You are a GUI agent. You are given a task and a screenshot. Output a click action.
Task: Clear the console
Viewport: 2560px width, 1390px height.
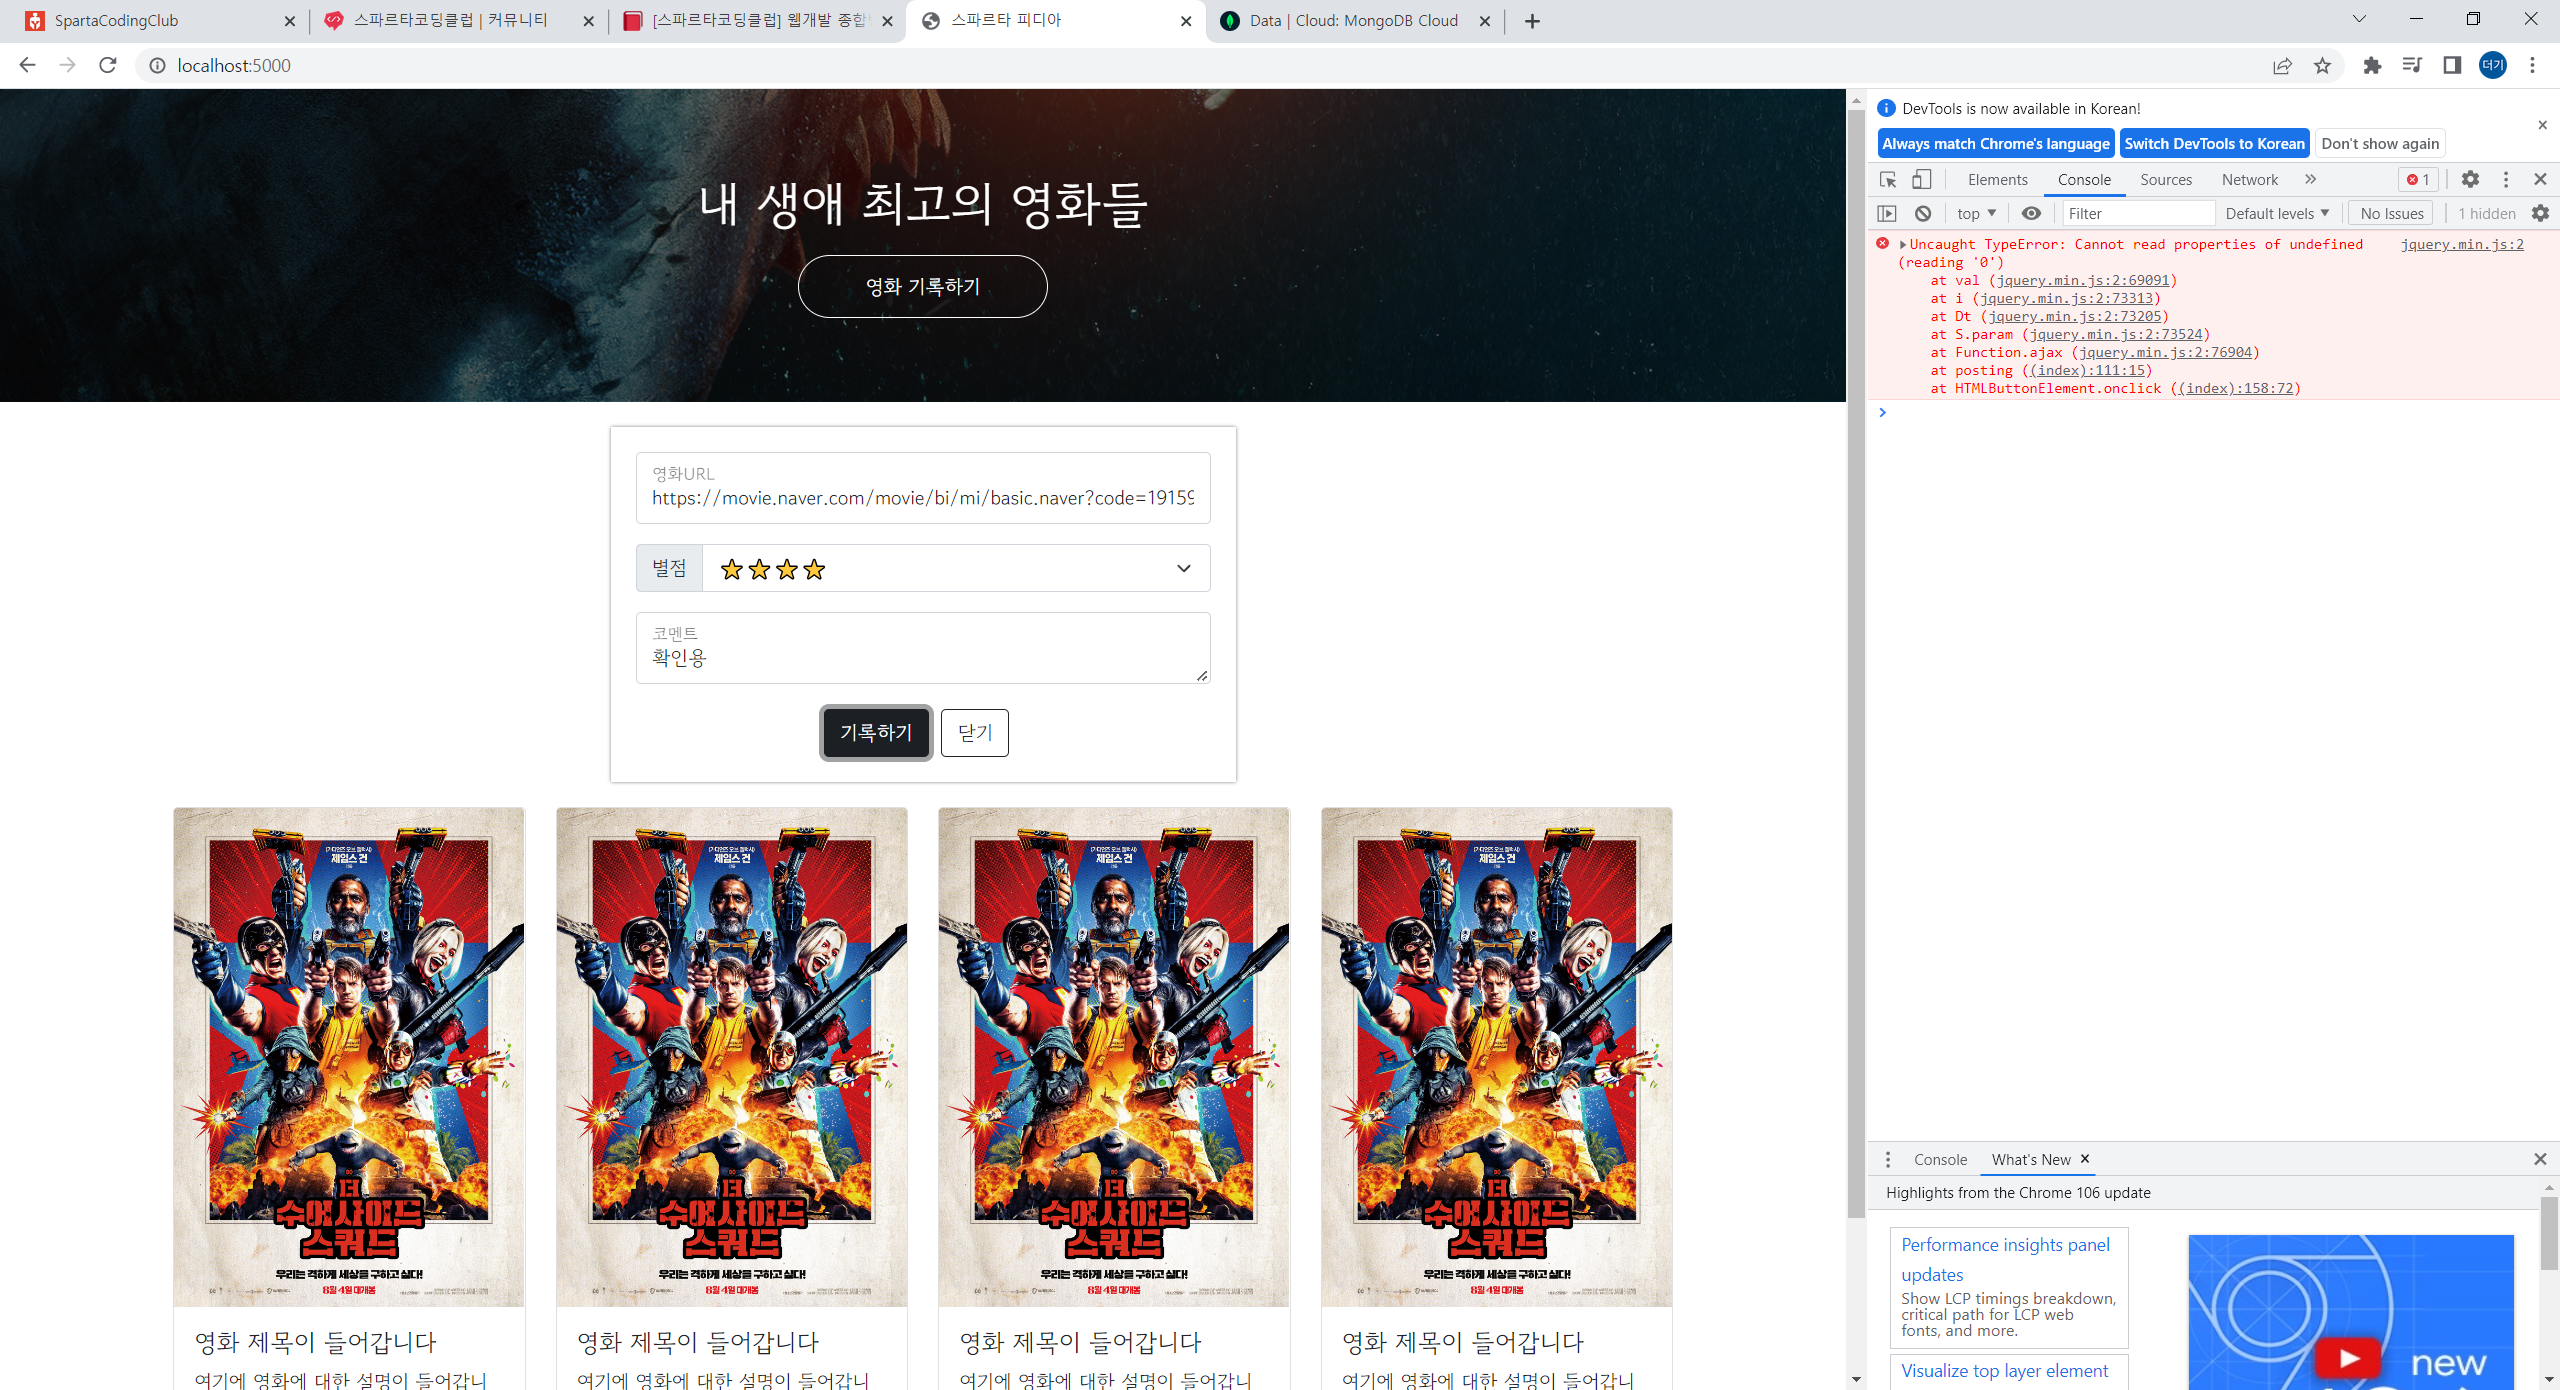click(1923, 213)
